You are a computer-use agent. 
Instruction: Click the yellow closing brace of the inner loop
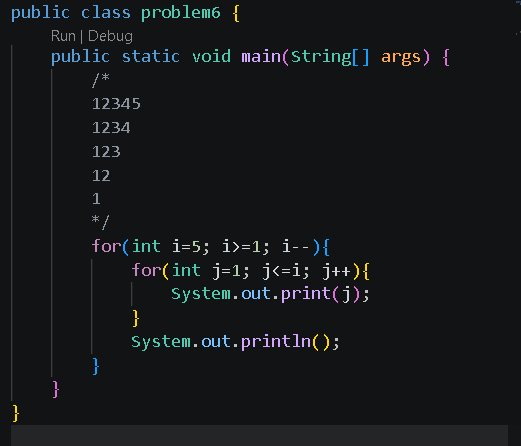(x=136, y=318)
